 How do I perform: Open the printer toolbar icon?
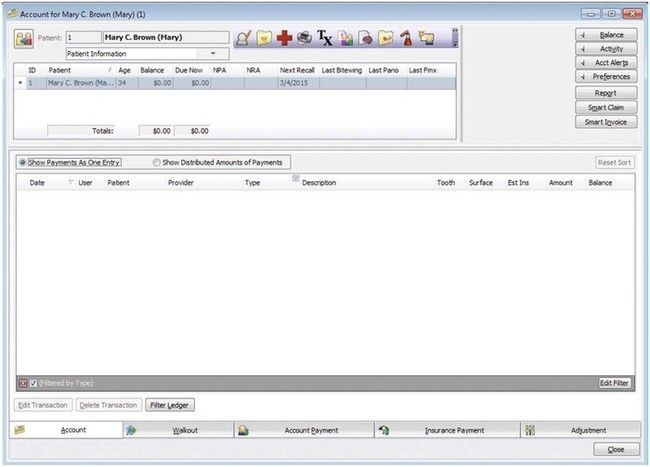(304, 39)
